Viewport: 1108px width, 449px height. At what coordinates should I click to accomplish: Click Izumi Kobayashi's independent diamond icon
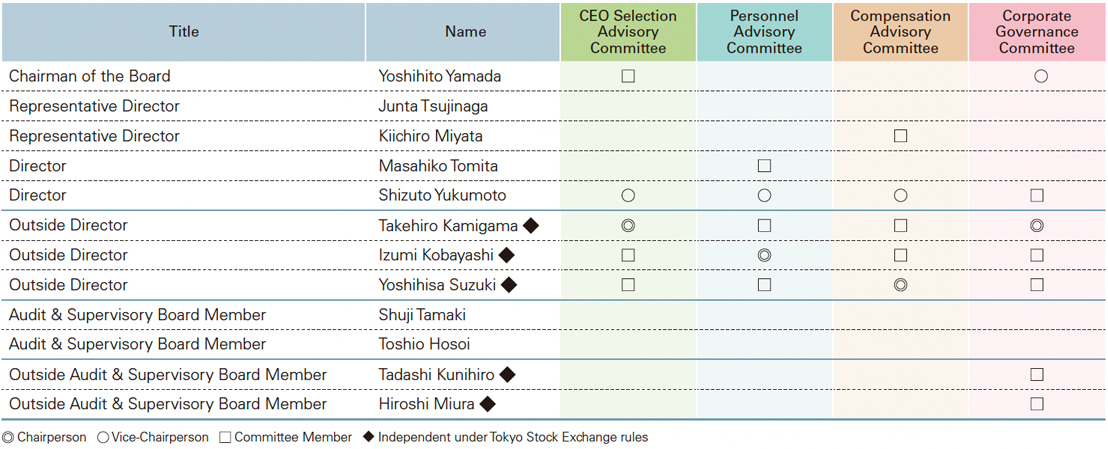coord(507,255)
